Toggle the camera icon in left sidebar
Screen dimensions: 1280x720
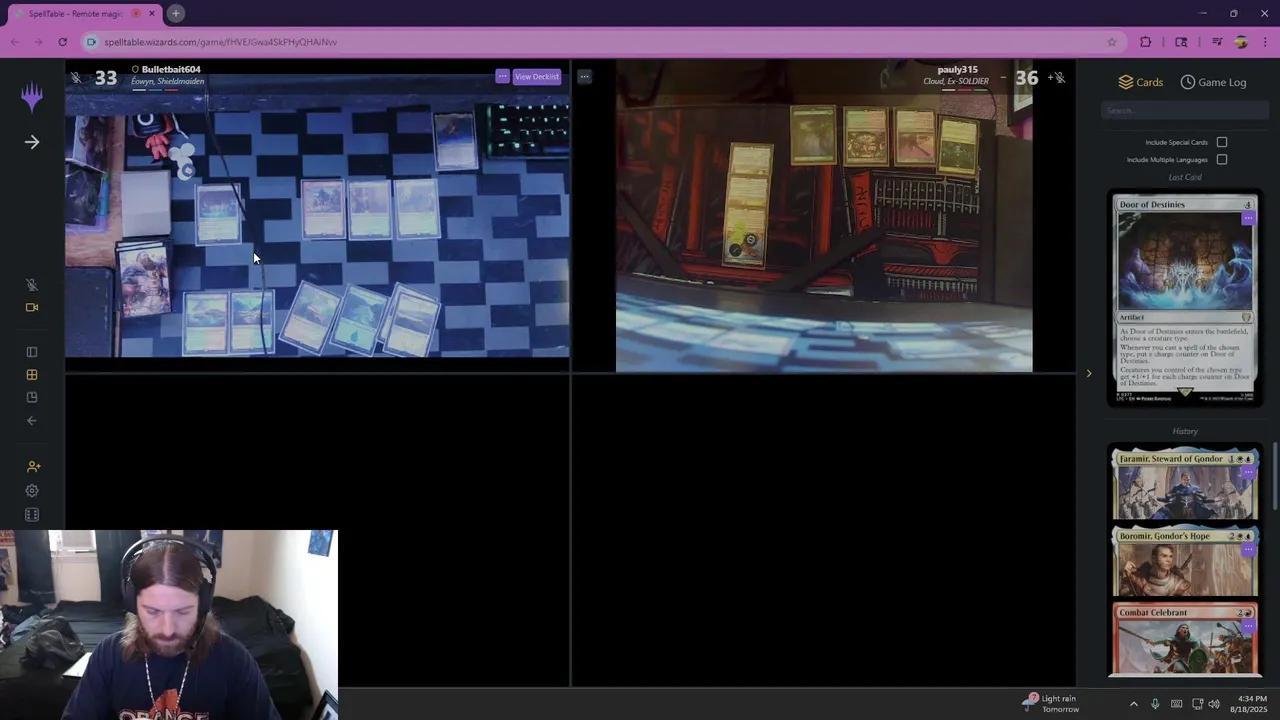(x=32, y=307)
